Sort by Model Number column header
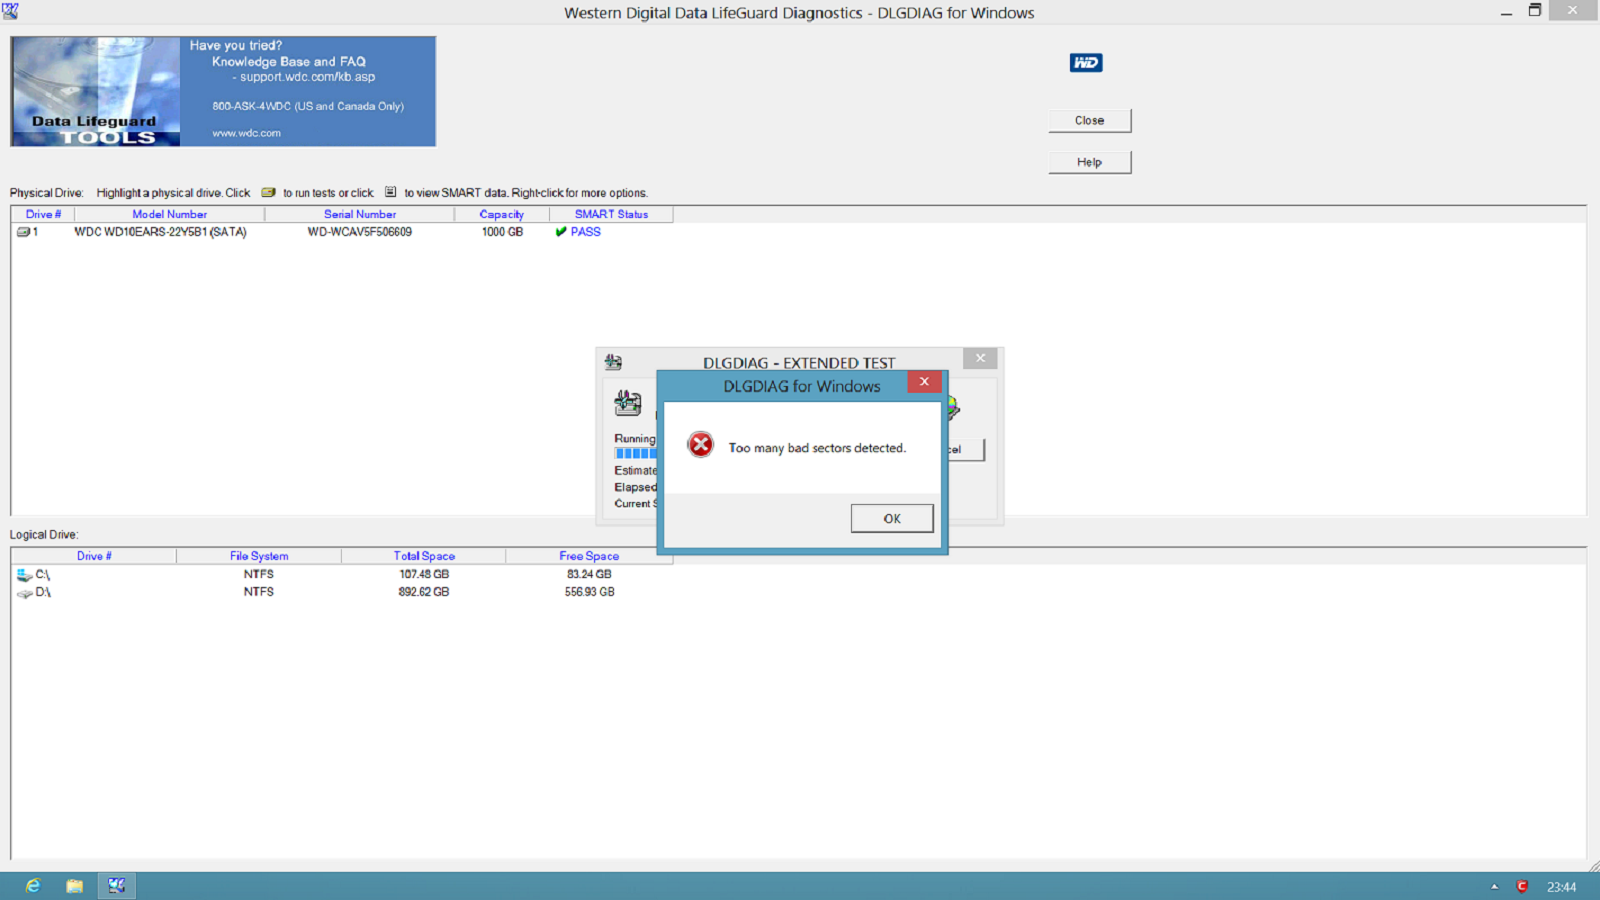The width and height of the screenshot is (1600, 900). [x=170, y=214]
